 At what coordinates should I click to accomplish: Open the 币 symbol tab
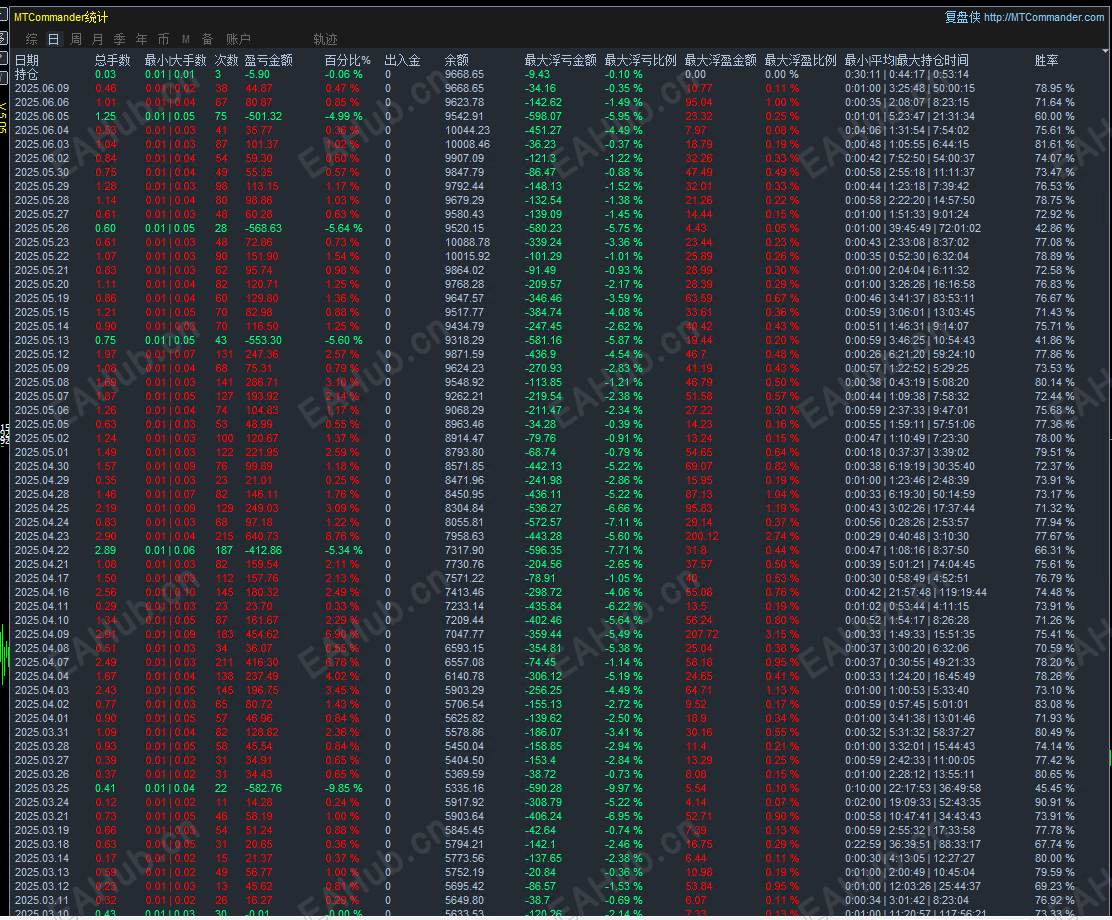click(164, 39)
